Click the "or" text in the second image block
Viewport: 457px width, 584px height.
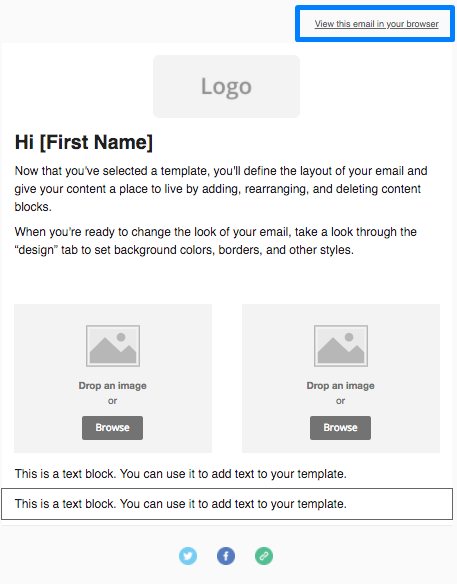340,401
